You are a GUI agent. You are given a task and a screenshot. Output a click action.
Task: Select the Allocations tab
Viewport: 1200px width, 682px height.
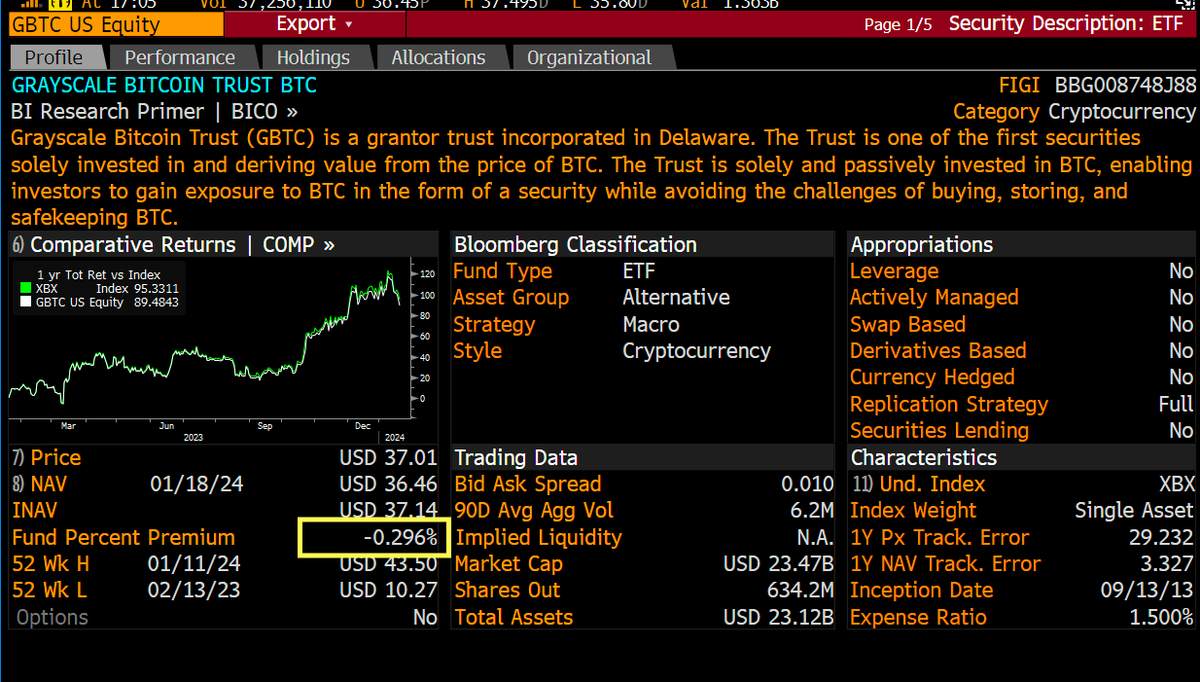click(x=438, y=58)
